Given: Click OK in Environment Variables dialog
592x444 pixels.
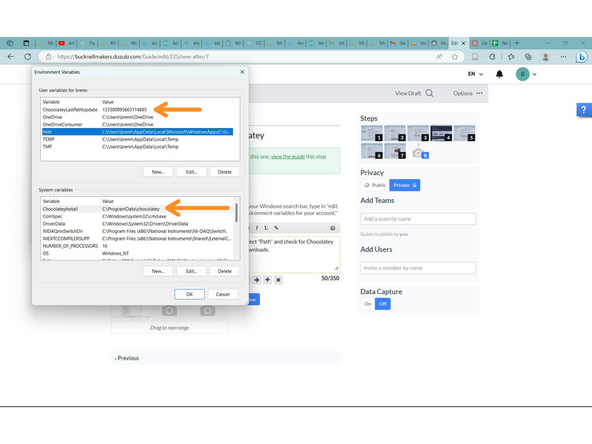Looking at the screenshot, I should [x=190, y=294].
